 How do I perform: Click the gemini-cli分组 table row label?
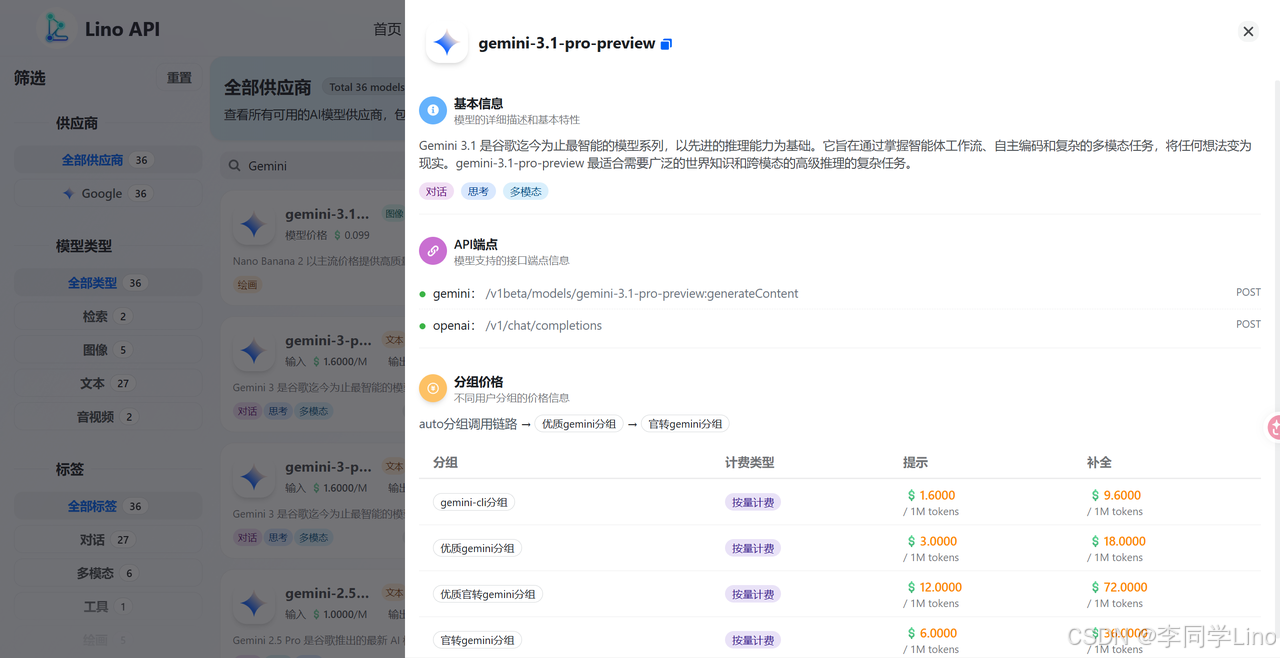[474, 502]
